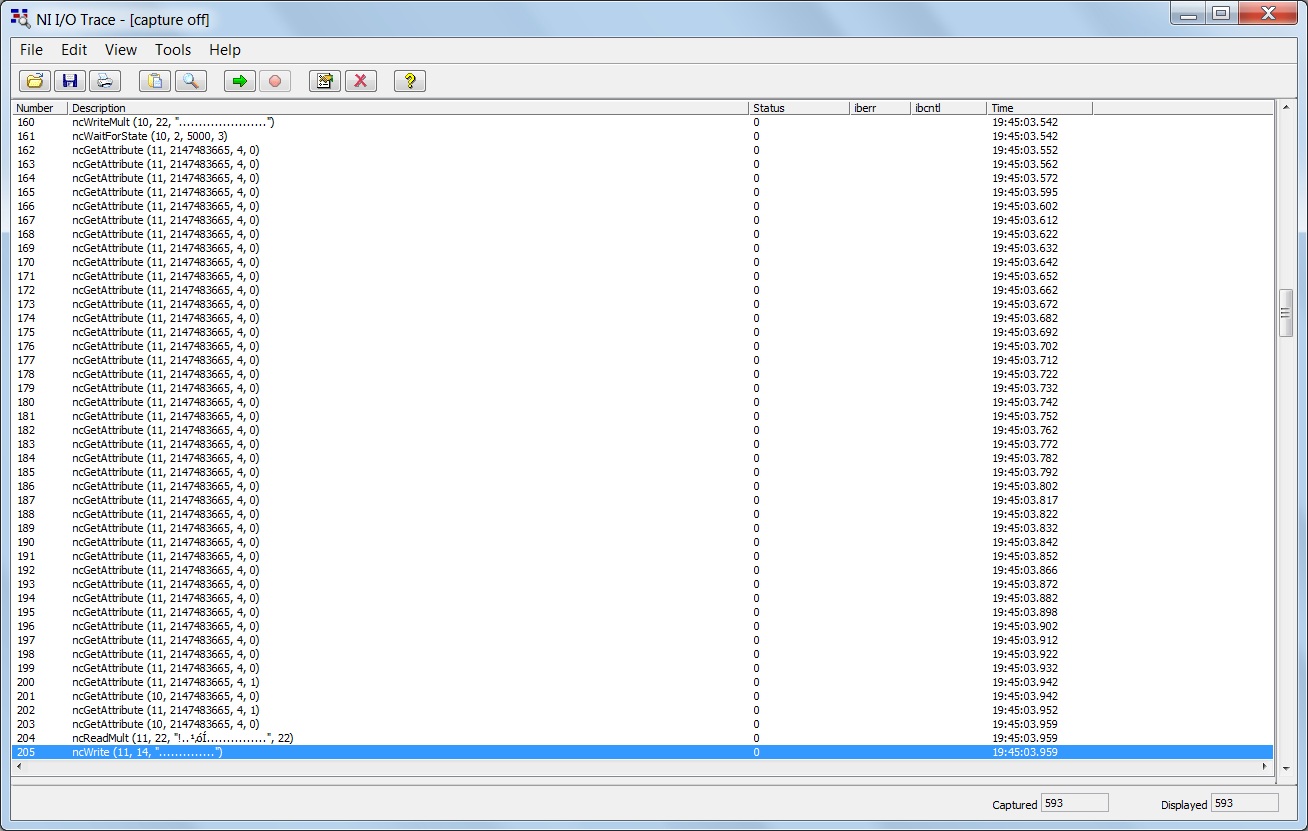Click the NI I/O Trace title bar icon
This screenshot has width=1308, height=831.
tap(20, 18)
